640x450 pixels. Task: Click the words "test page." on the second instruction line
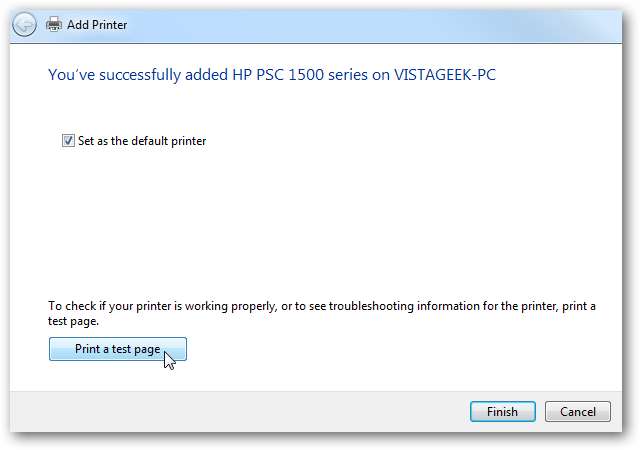(x=74, y=321)
